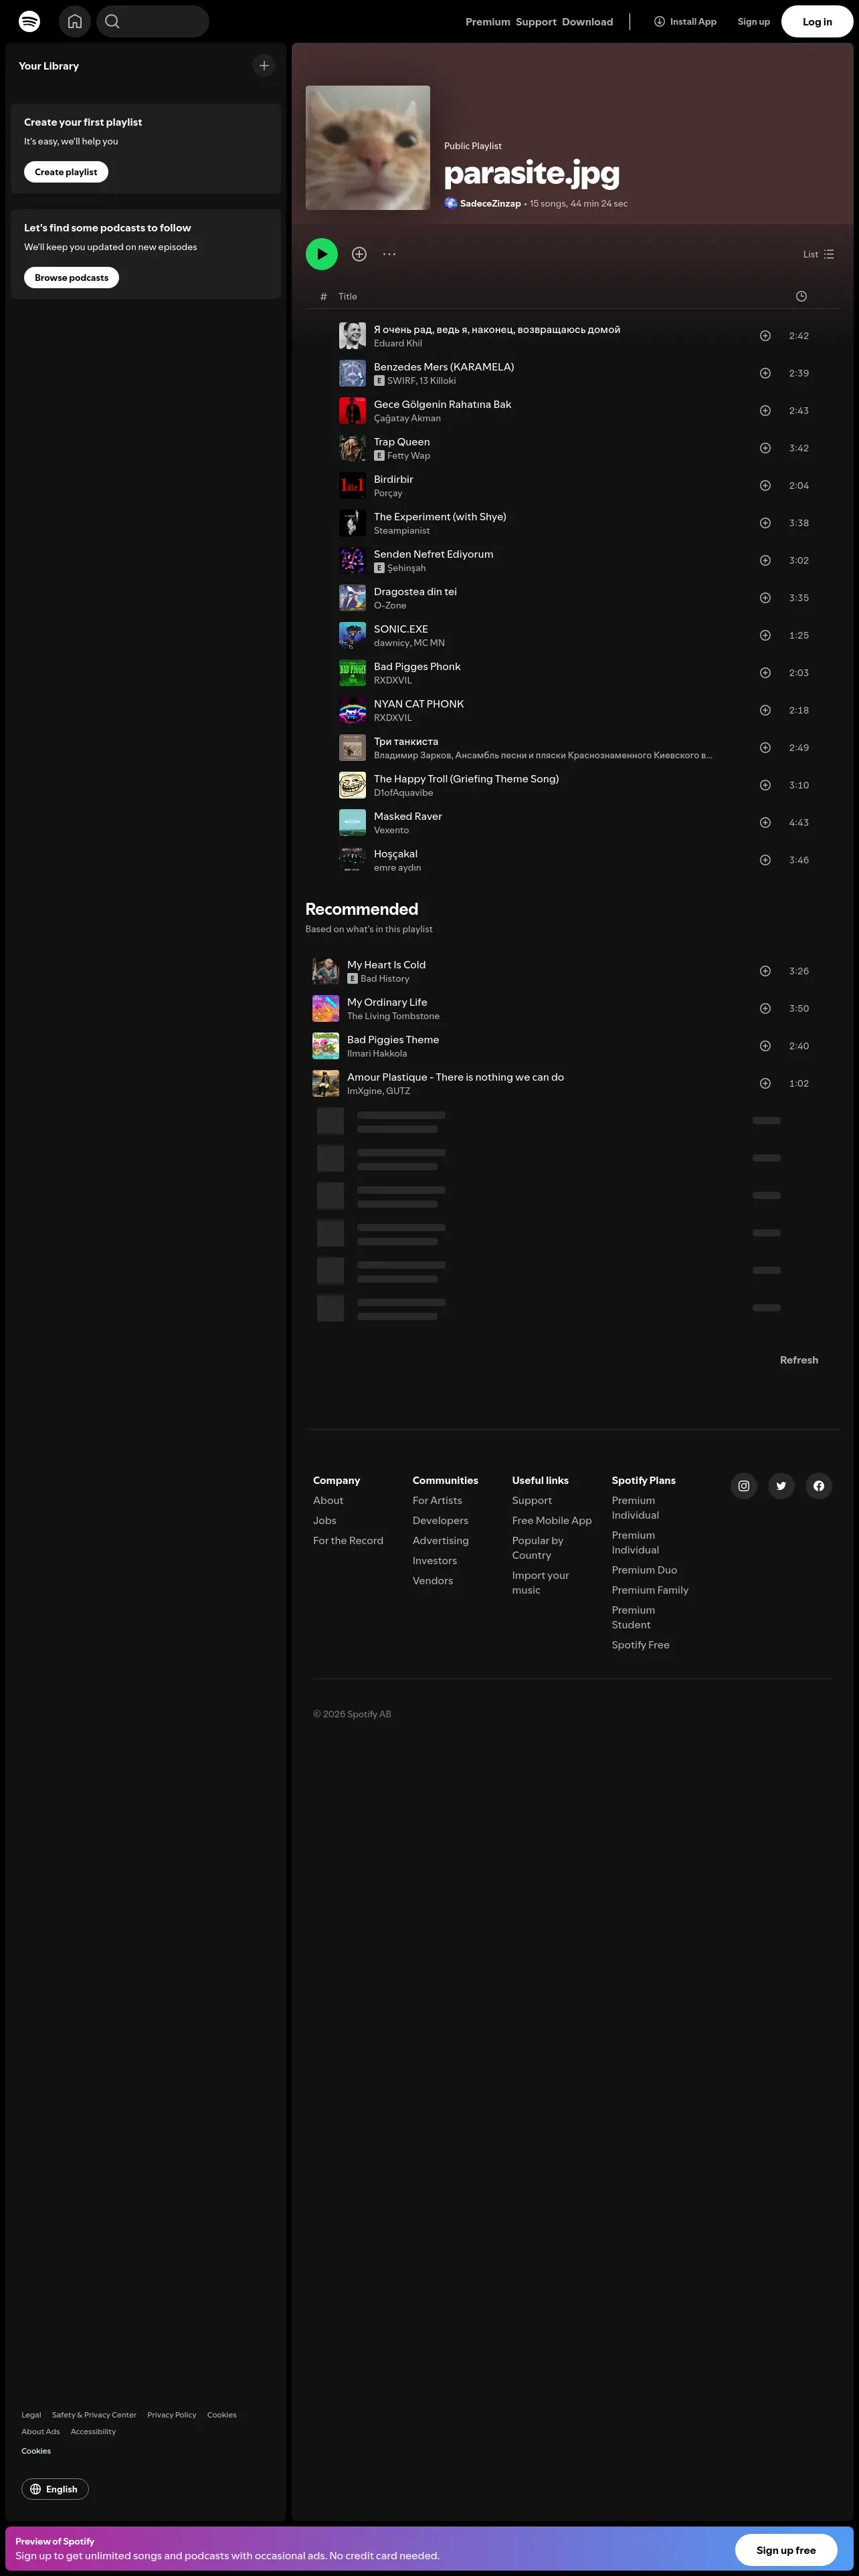Add The Experiment (with Shye) to library
The image size is (859, 2576).
[x=765, y=523]
